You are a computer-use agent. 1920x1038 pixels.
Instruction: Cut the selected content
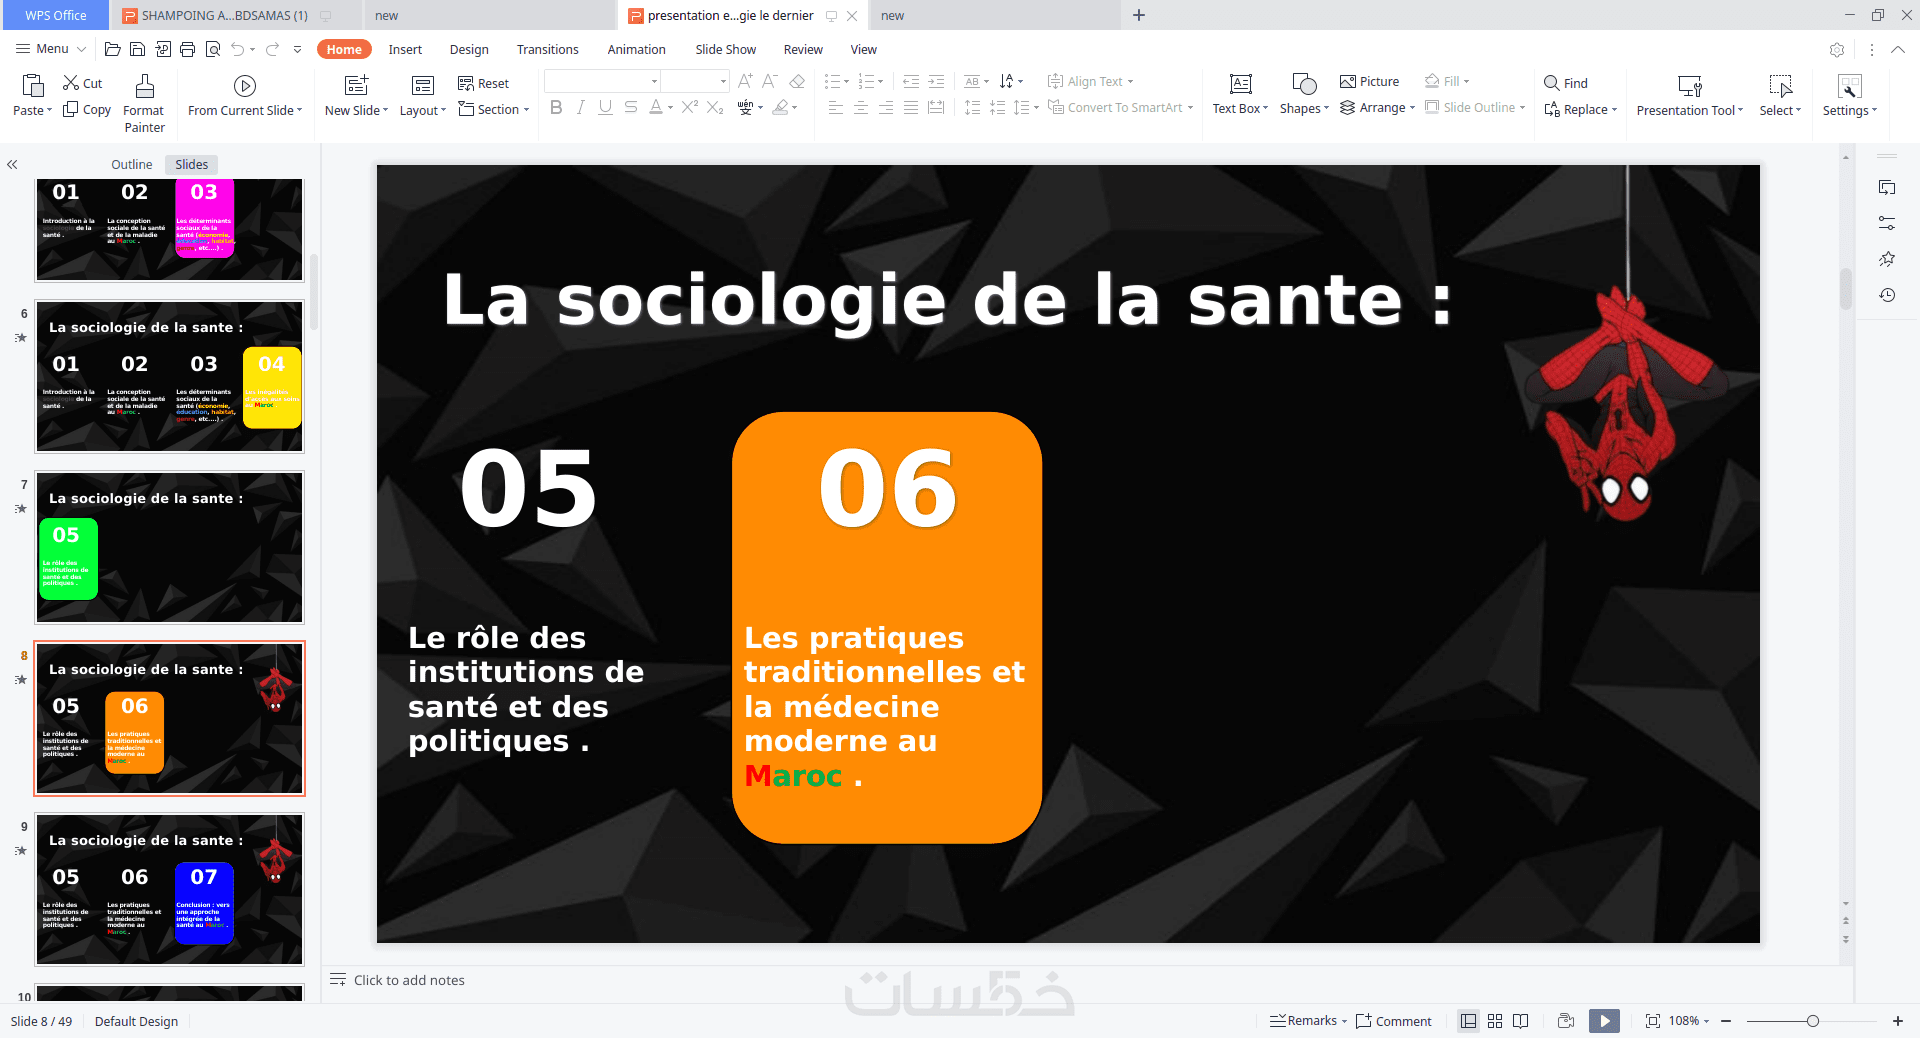click(x=83, y=83)
